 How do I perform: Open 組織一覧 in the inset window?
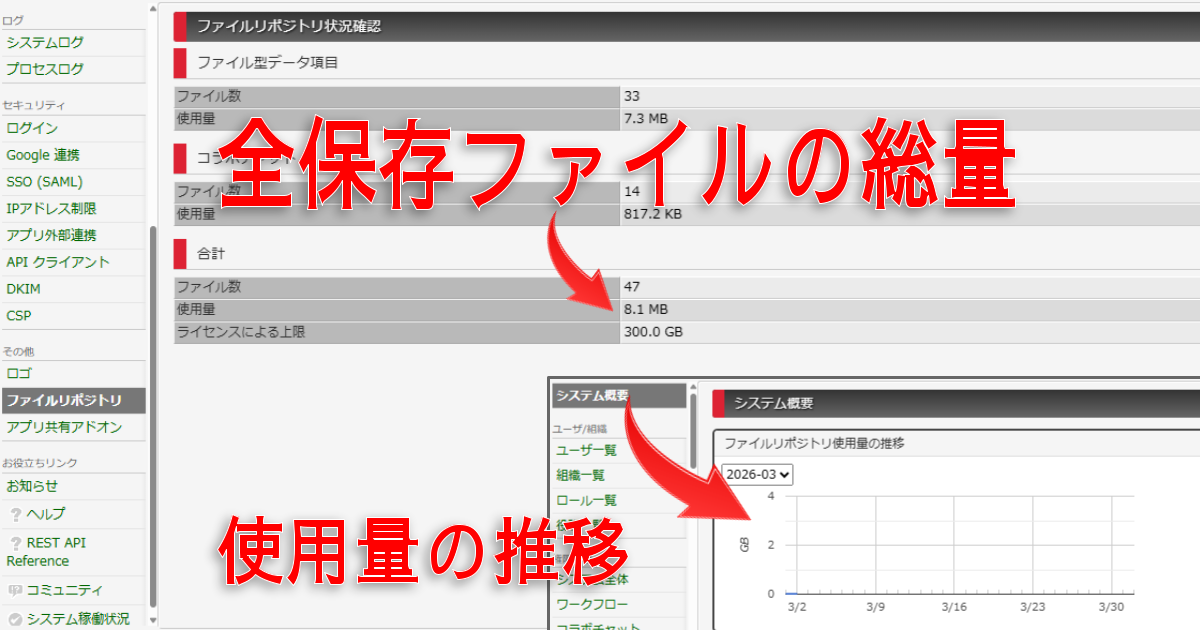pyautogui.click(x=581, y=476)
